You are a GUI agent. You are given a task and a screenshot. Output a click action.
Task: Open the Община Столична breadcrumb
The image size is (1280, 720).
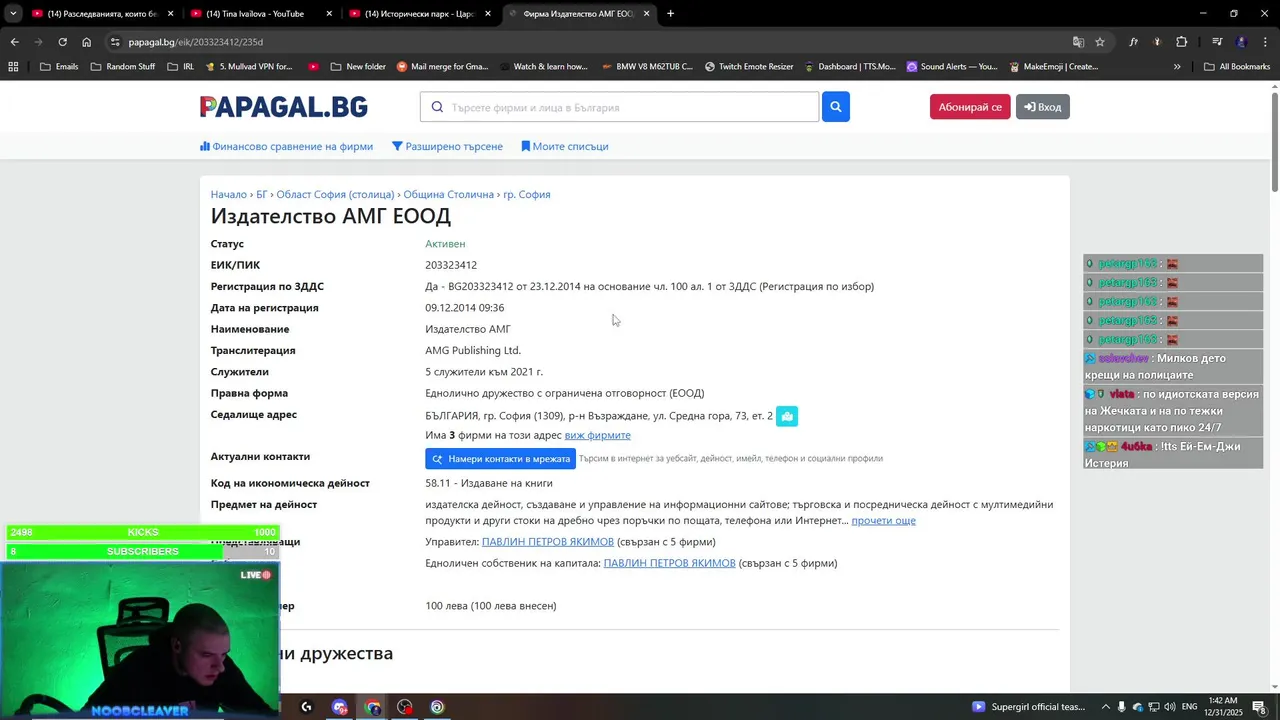point(449,194)
